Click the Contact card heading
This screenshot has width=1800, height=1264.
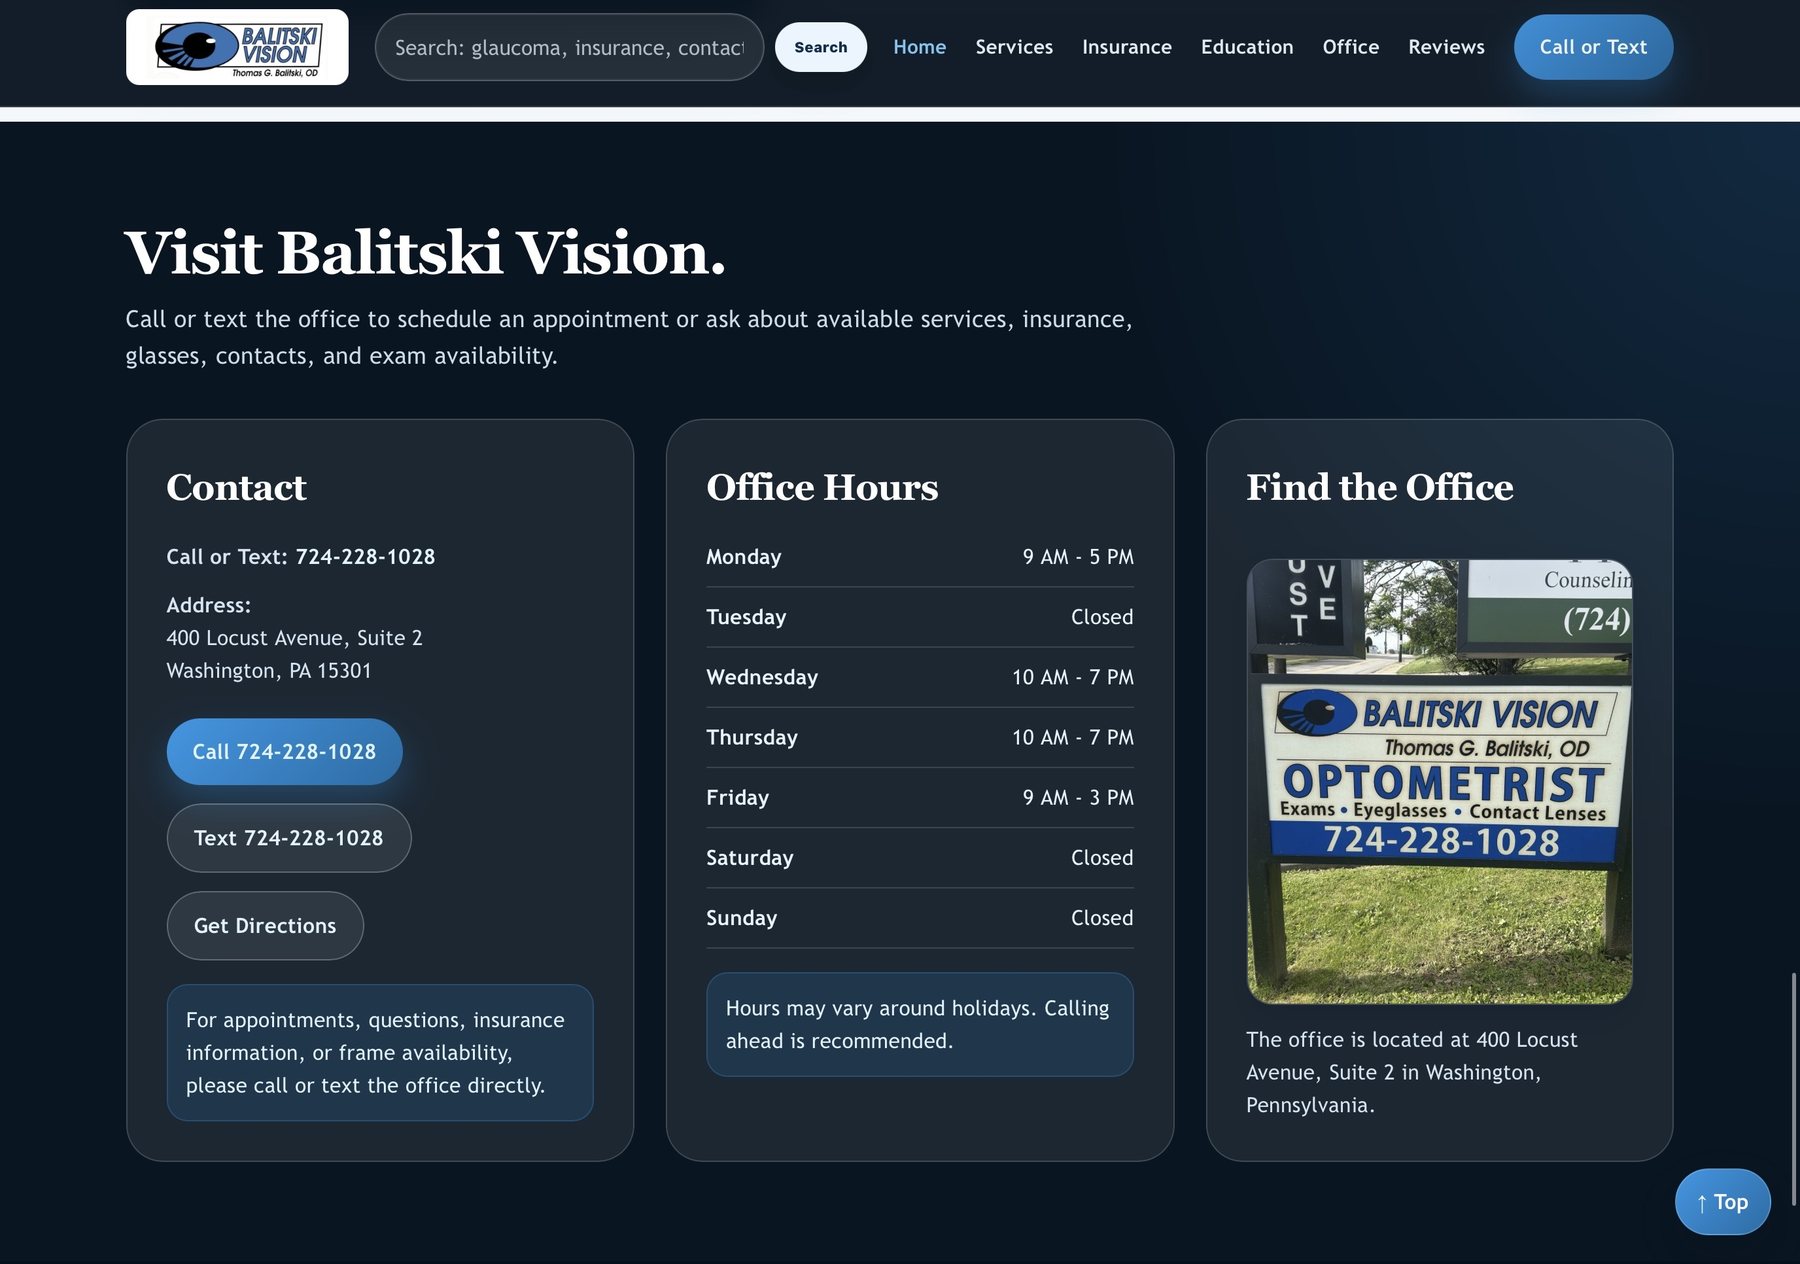click(x=236, y=487)
